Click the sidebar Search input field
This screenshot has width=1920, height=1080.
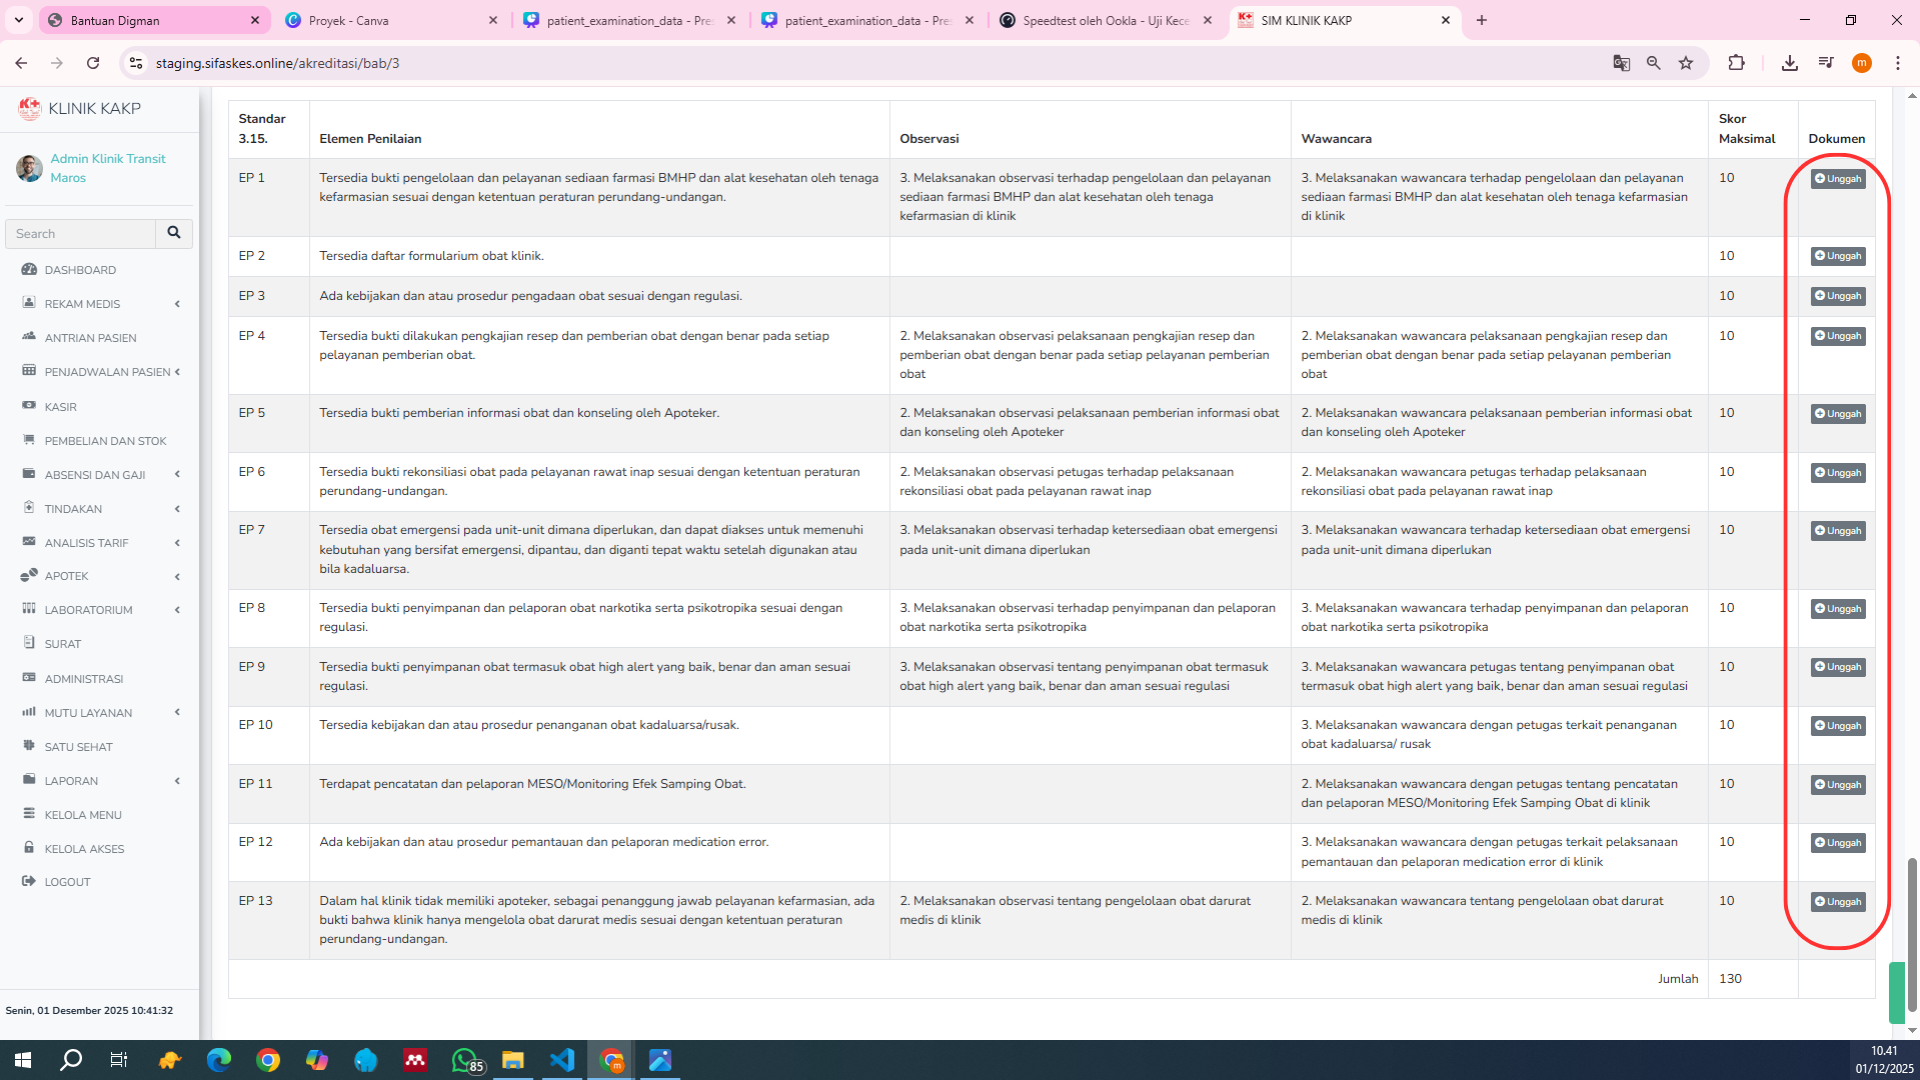coord(80,233)
